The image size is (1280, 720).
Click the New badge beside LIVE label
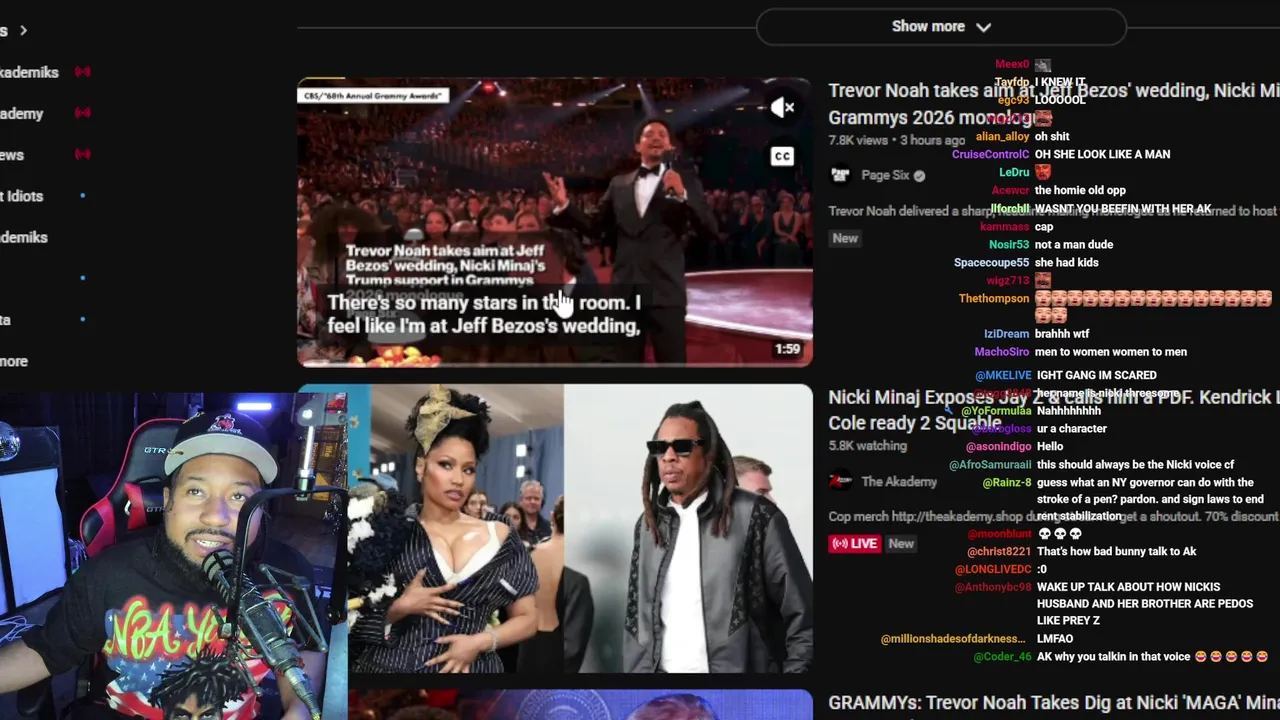[901, 544]
